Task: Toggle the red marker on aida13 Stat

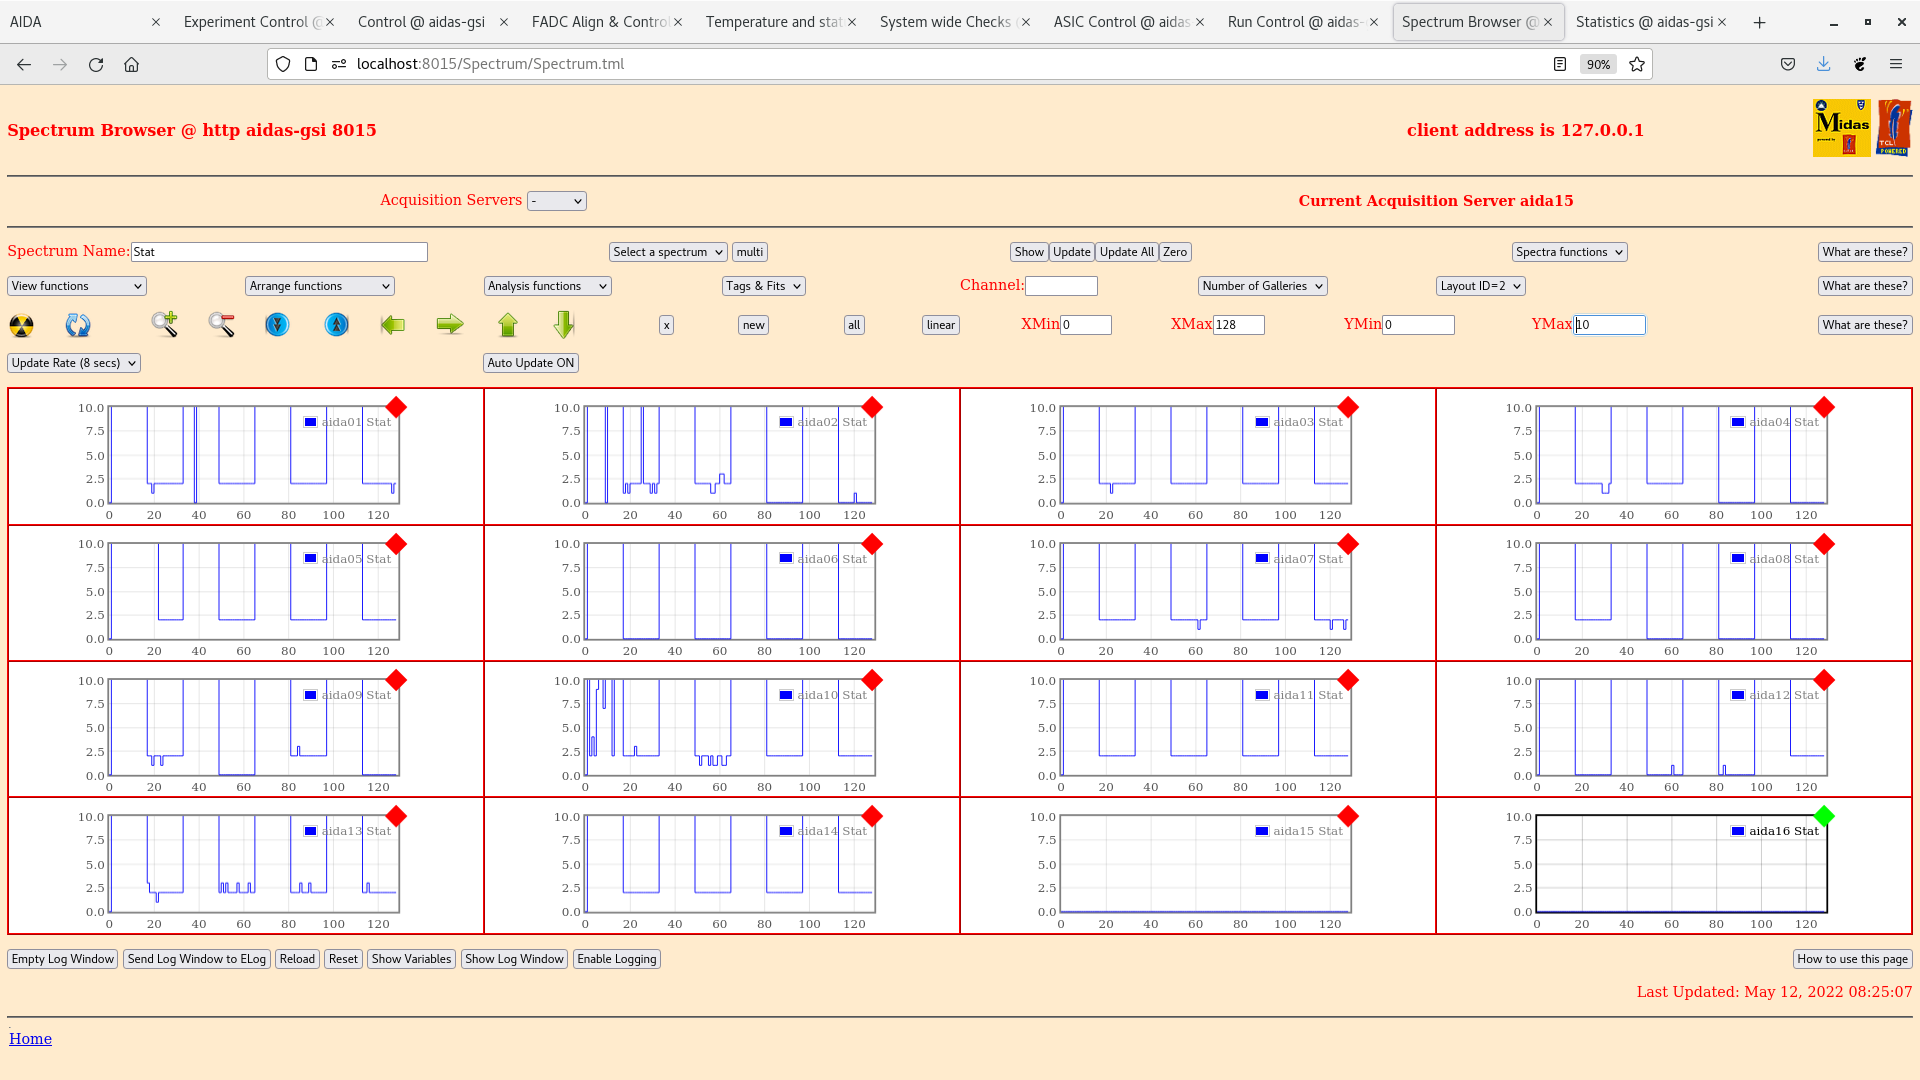Action: pyautogui.click(x=396, y=816)
